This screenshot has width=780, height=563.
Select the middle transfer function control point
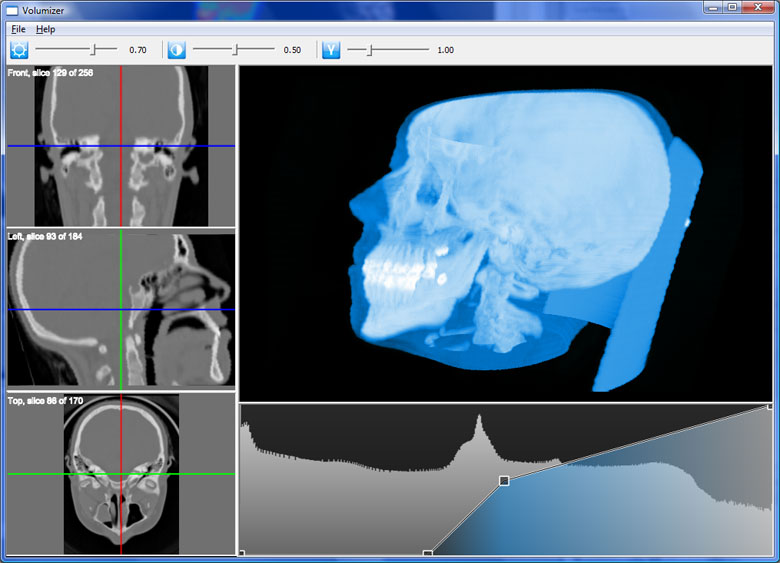point(504,481)
